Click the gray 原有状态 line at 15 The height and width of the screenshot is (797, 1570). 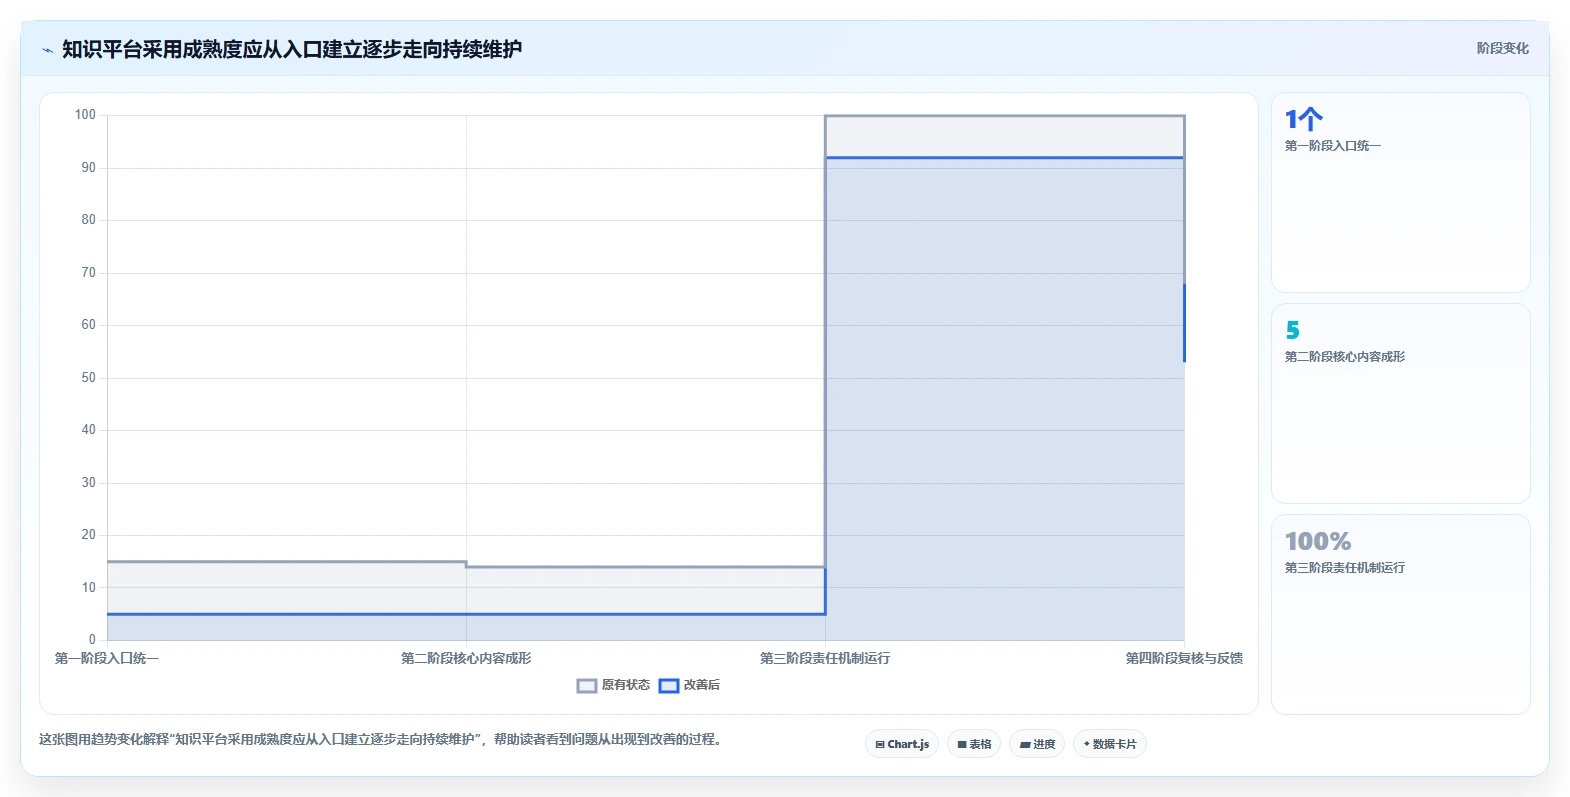coord(287,562)
